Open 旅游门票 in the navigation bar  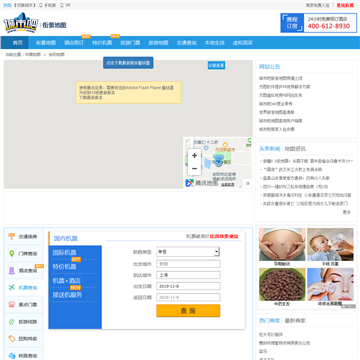point(130,43)
